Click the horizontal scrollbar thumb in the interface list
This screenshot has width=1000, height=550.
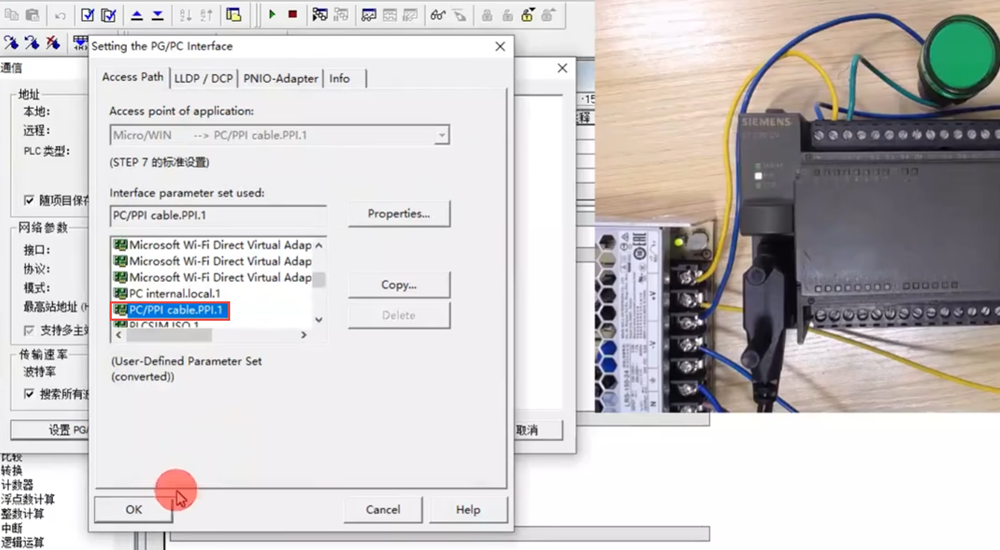(169, 334)
